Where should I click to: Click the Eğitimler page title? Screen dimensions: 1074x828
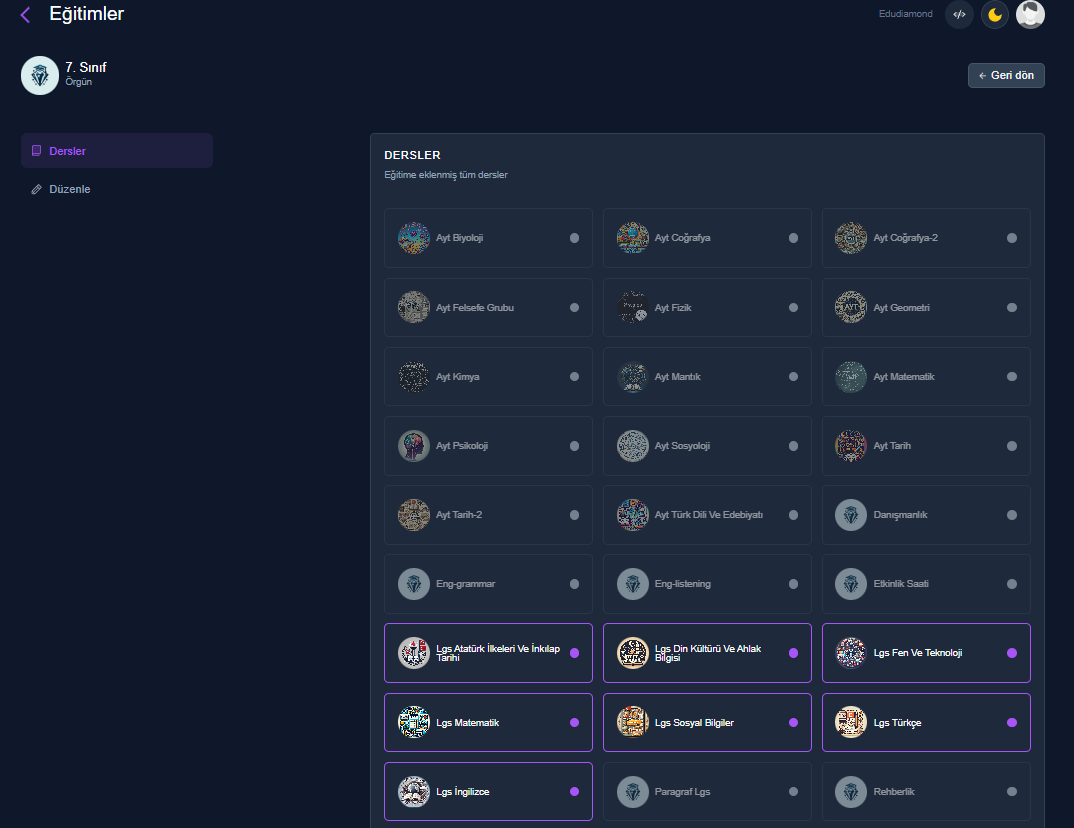pos(86,14)
